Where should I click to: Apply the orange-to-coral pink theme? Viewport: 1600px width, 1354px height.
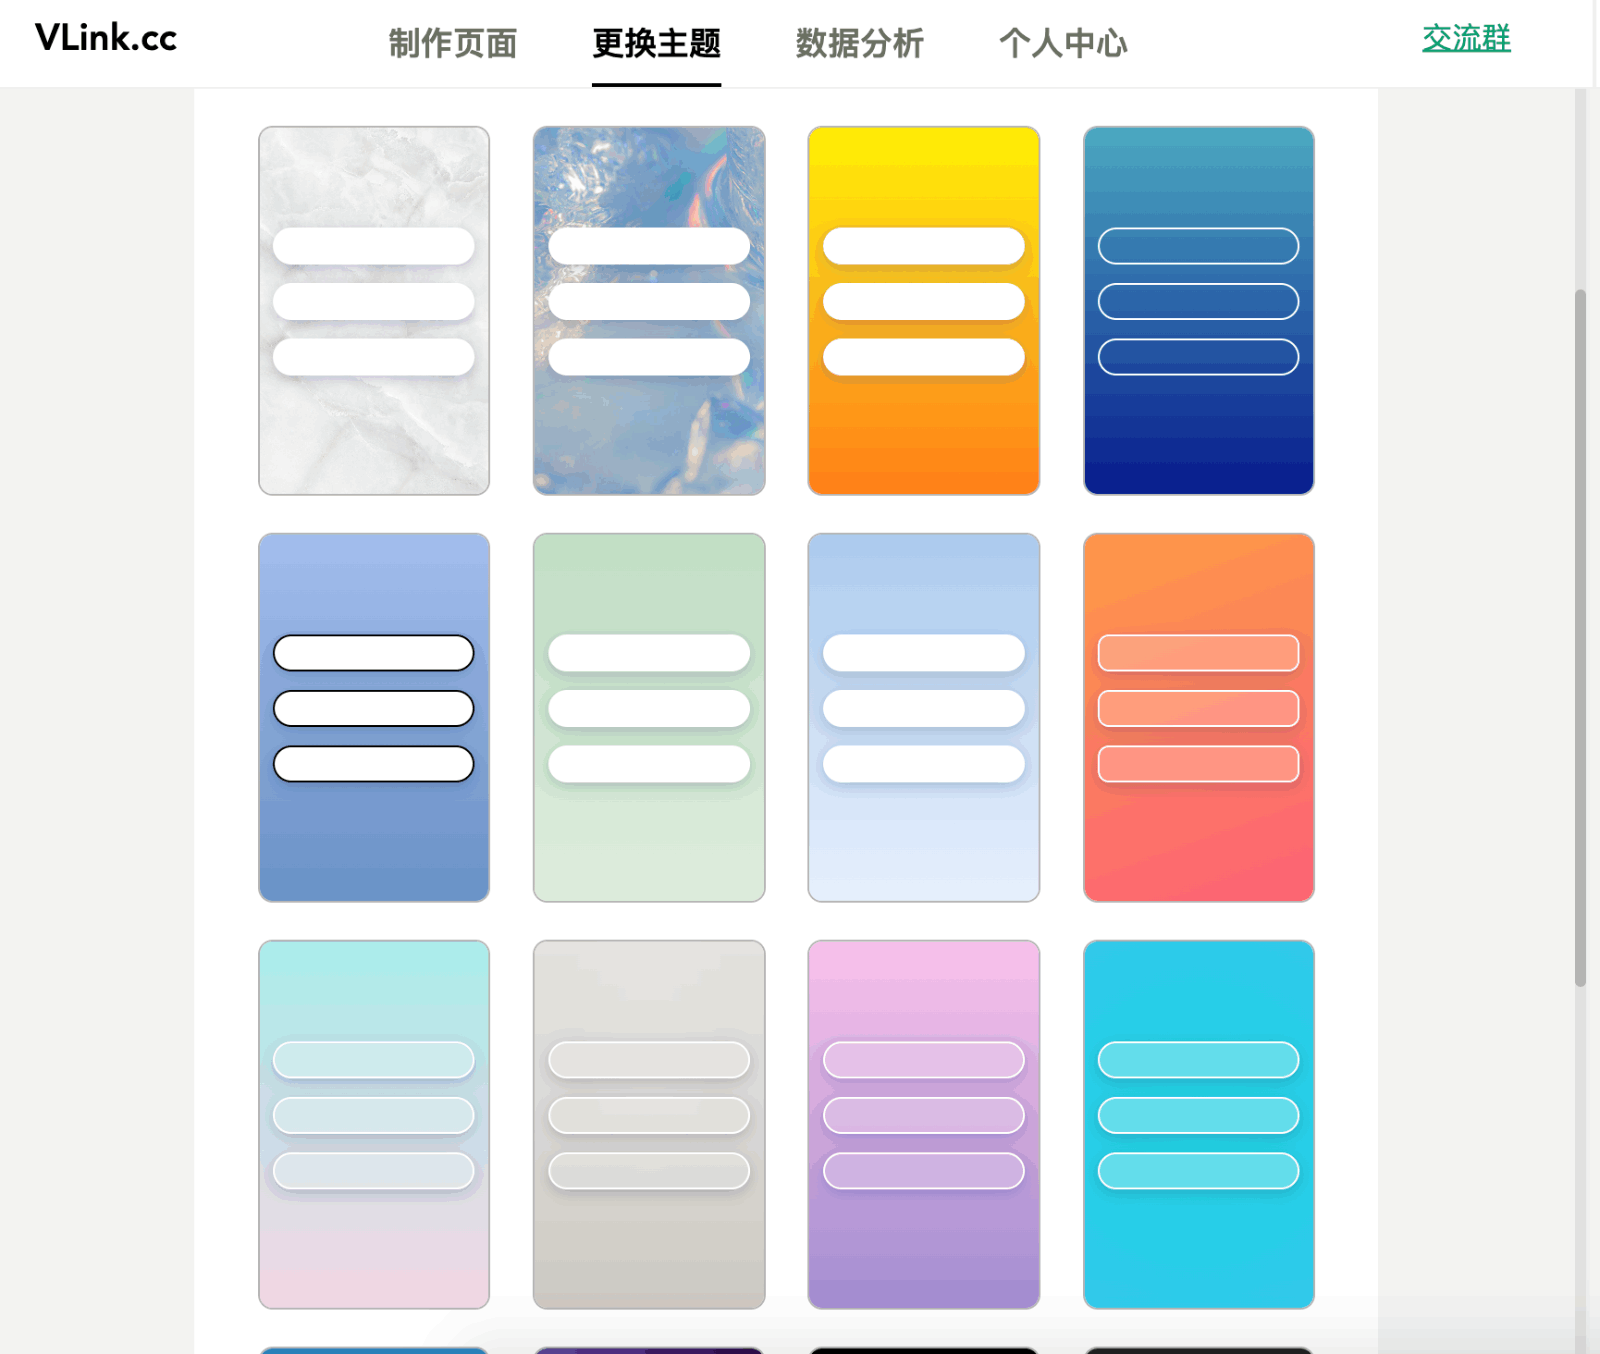[x=1199, y=717]
